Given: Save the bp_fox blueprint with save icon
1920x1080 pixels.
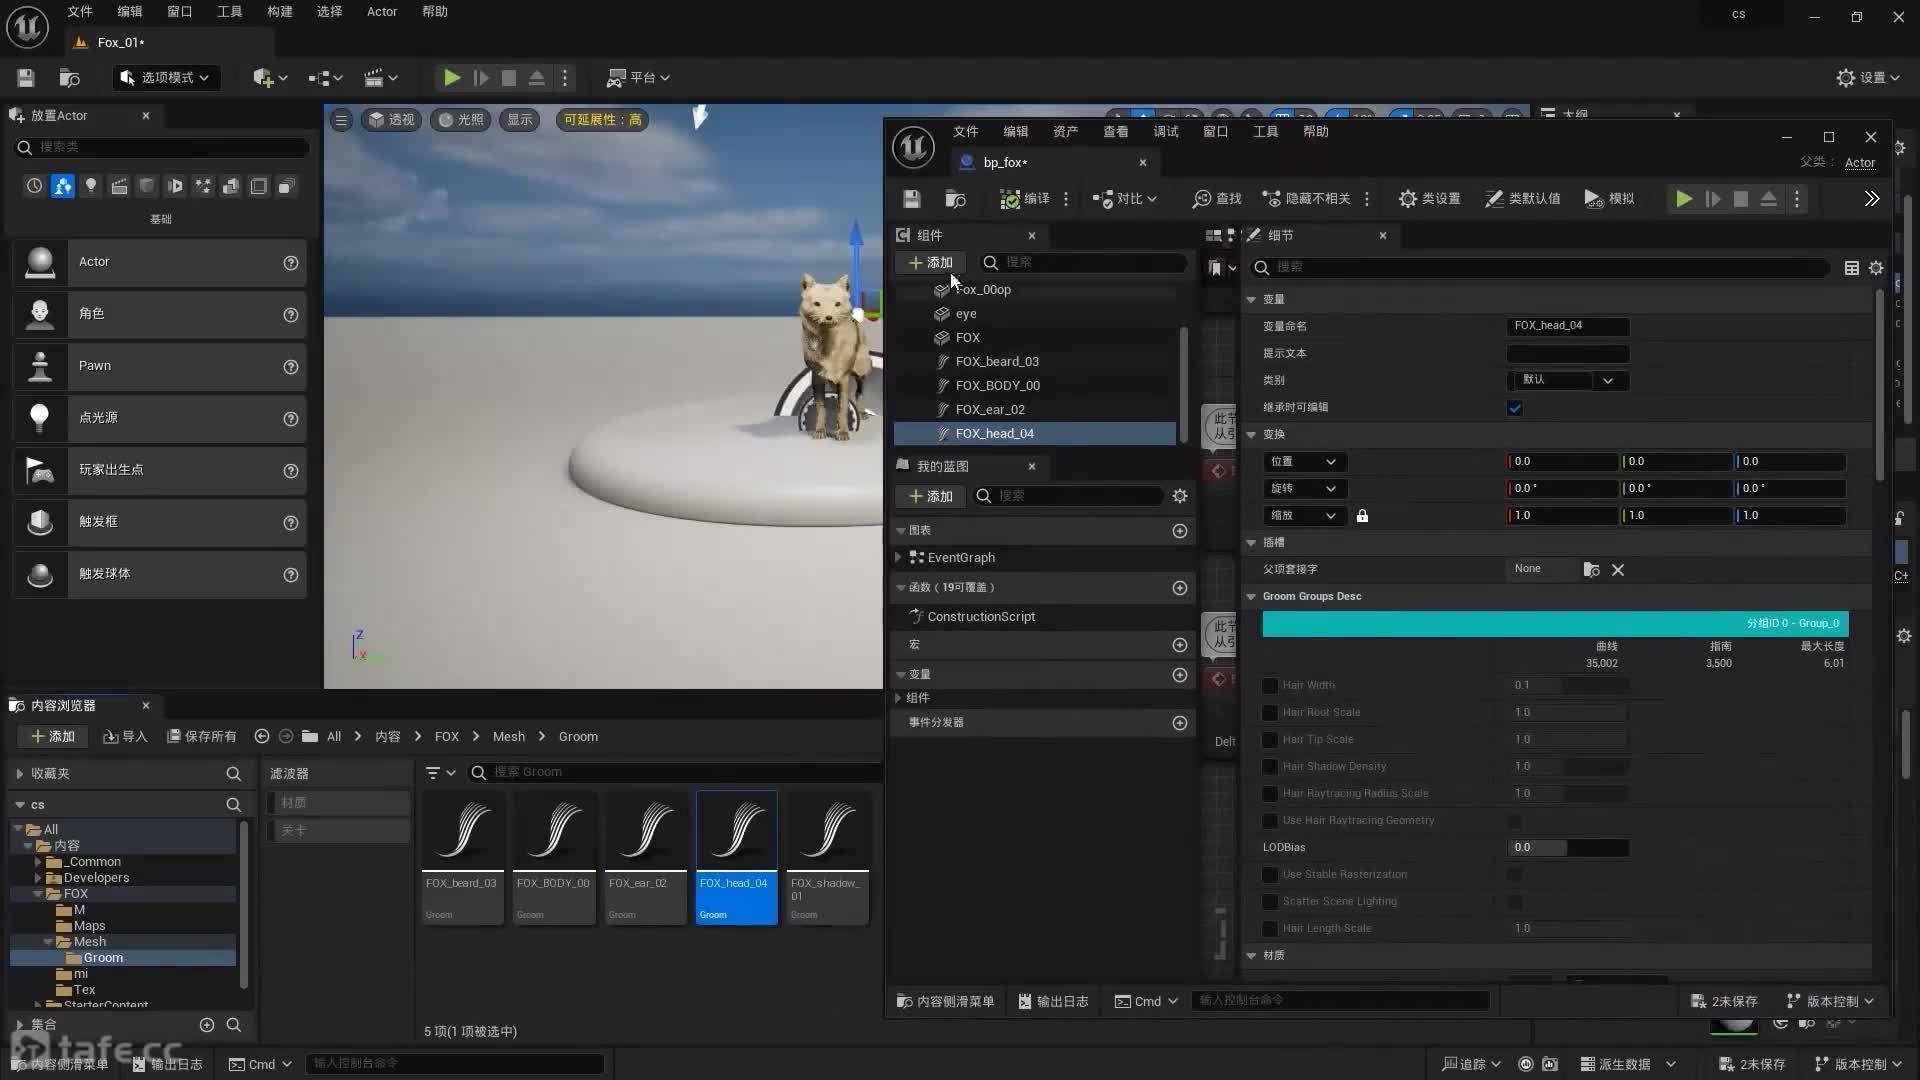Looking at the screenshot, I should click(911, 199).
